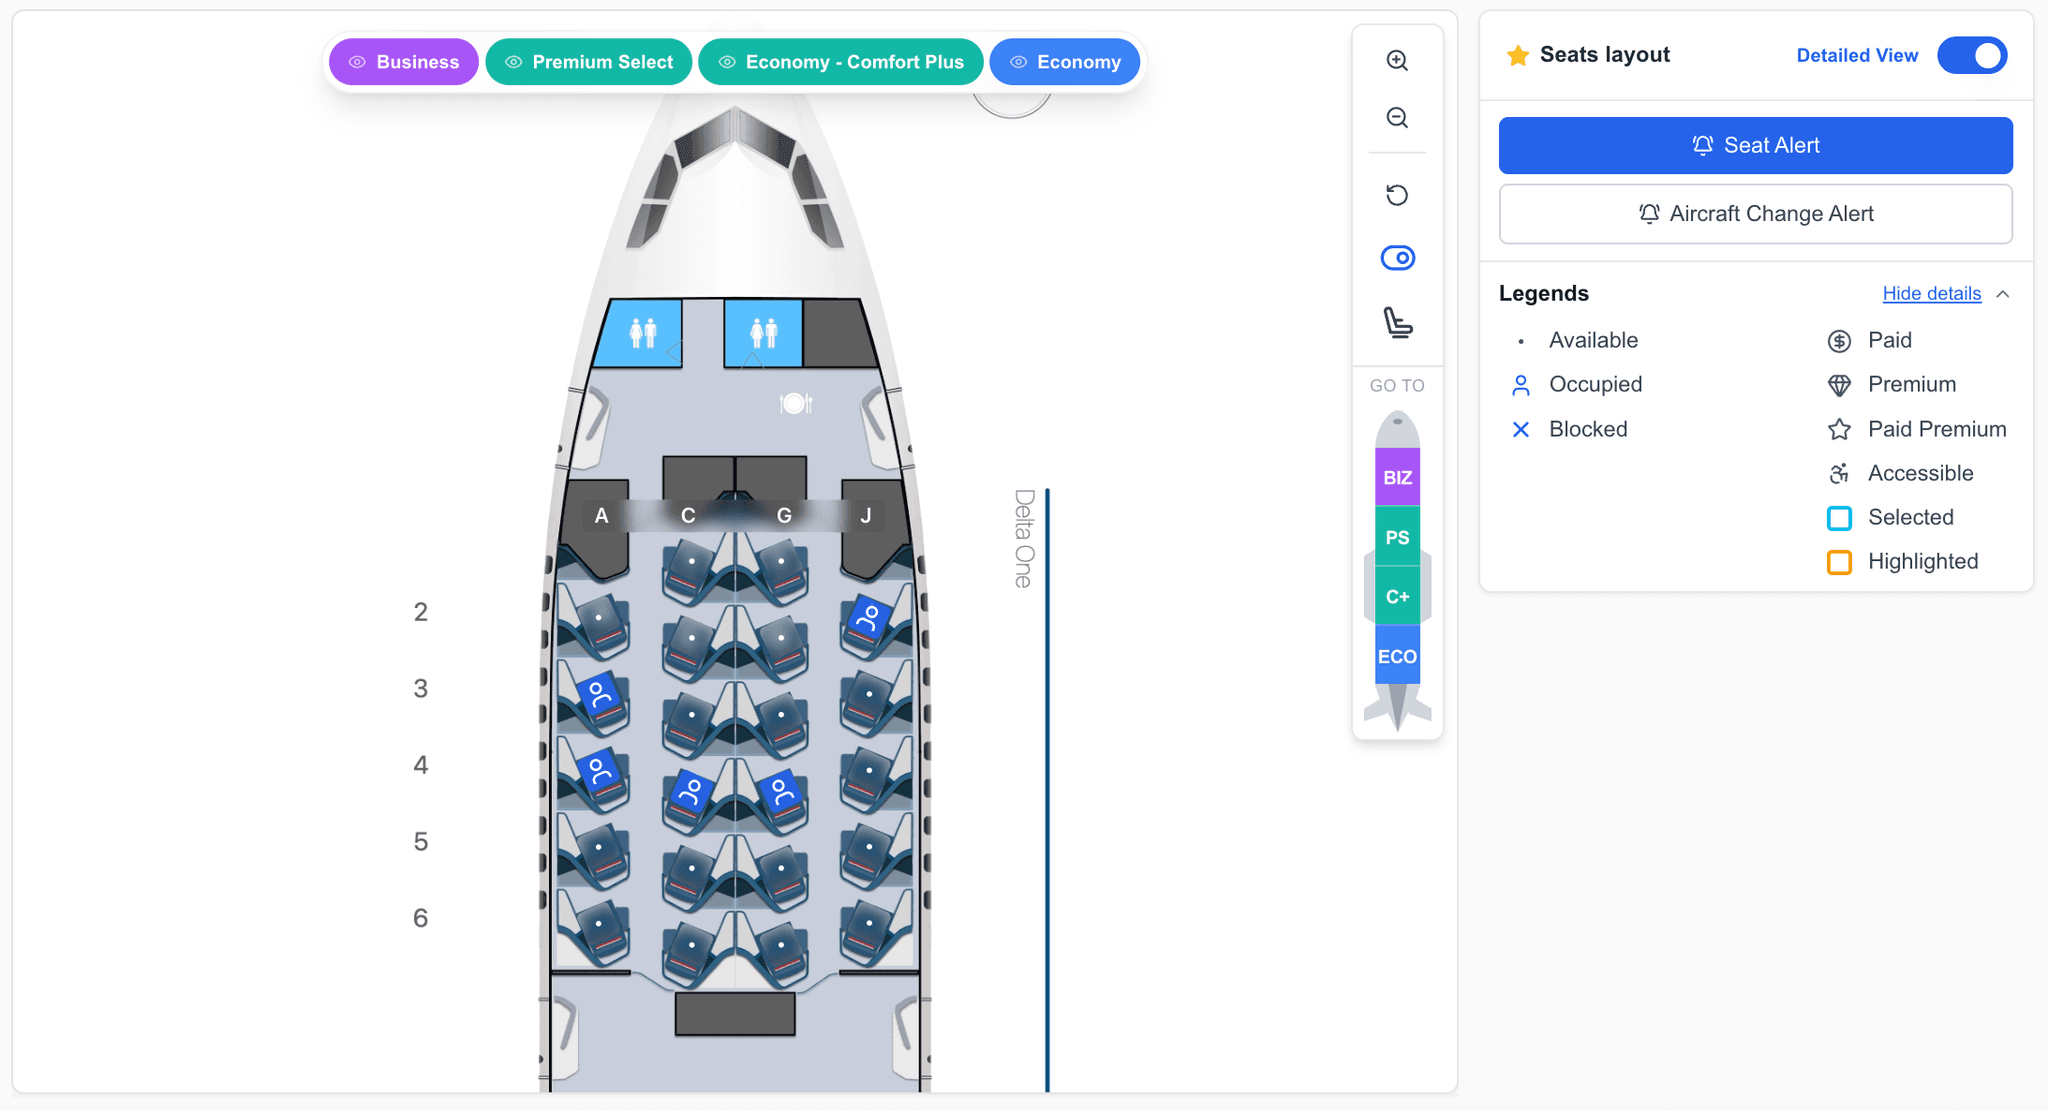
Task: Select the Premium Select cabin filter
Action: click(x=589, y=61)
